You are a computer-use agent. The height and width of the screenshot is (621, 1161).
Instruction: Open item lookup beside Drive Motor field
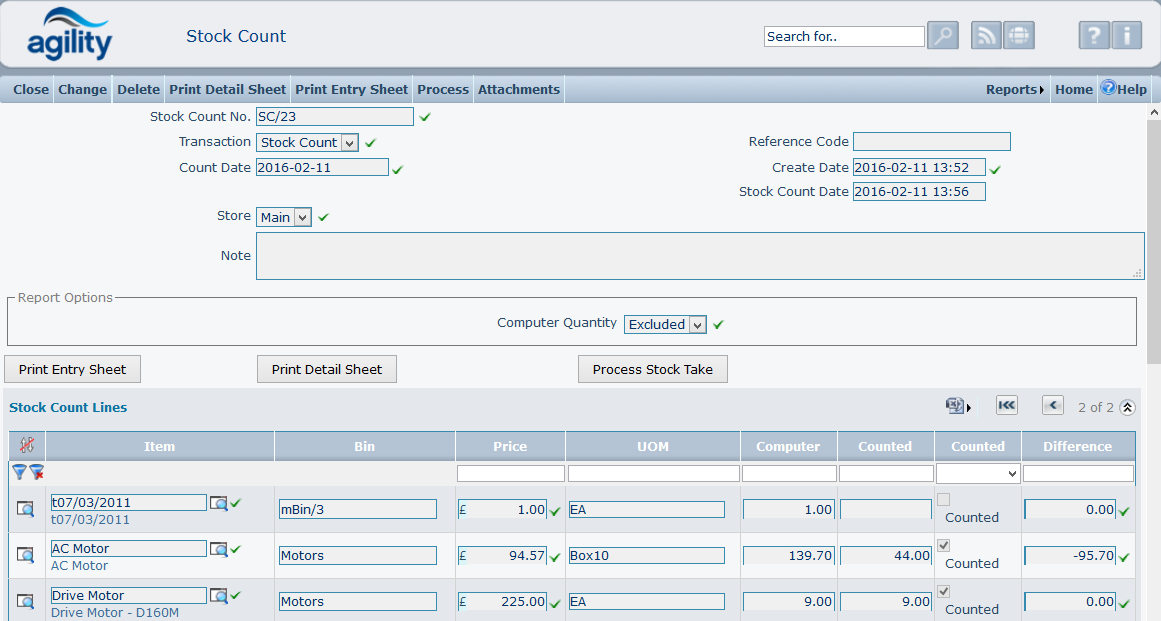pyautogui.click(x=218, y=595)
